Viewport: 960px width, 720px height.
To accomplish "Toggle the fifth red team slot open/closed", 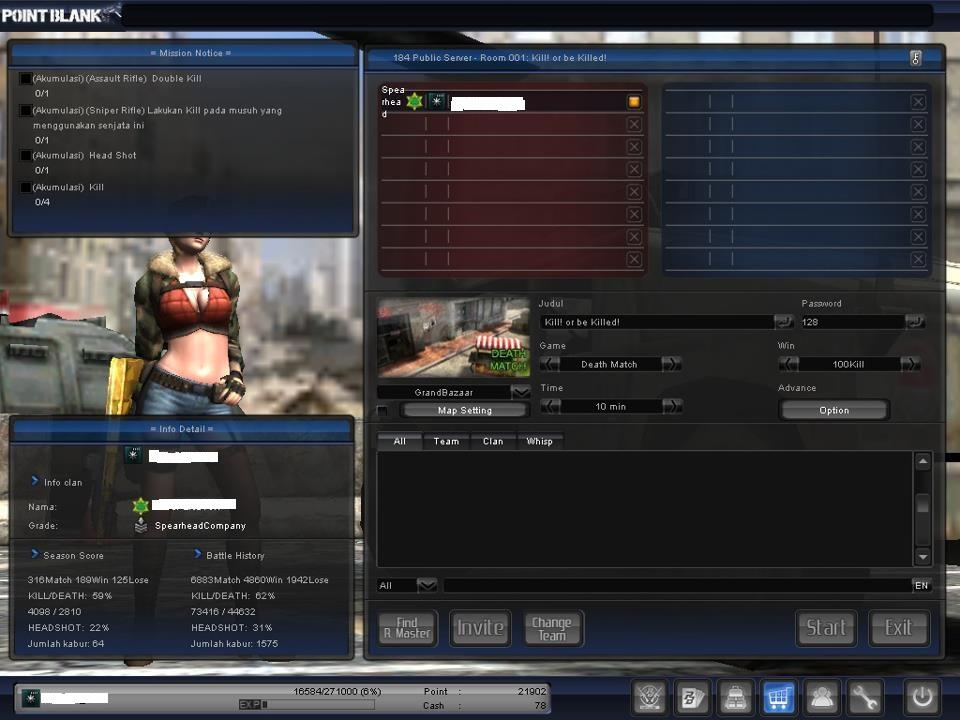I will (634, 192).
